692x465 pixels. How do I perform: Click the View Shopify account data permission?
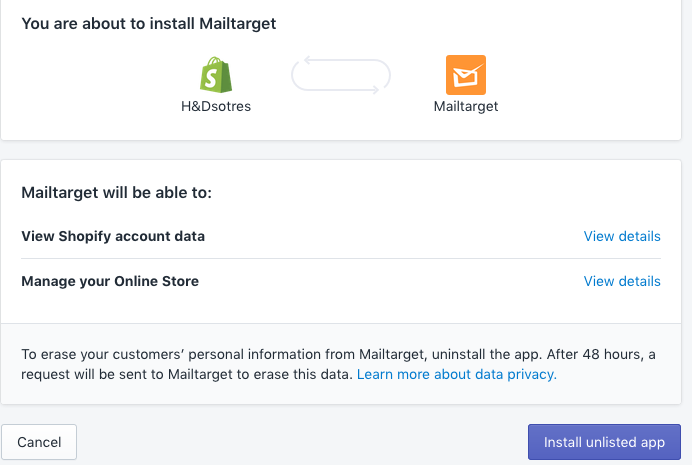click(113, 236)
